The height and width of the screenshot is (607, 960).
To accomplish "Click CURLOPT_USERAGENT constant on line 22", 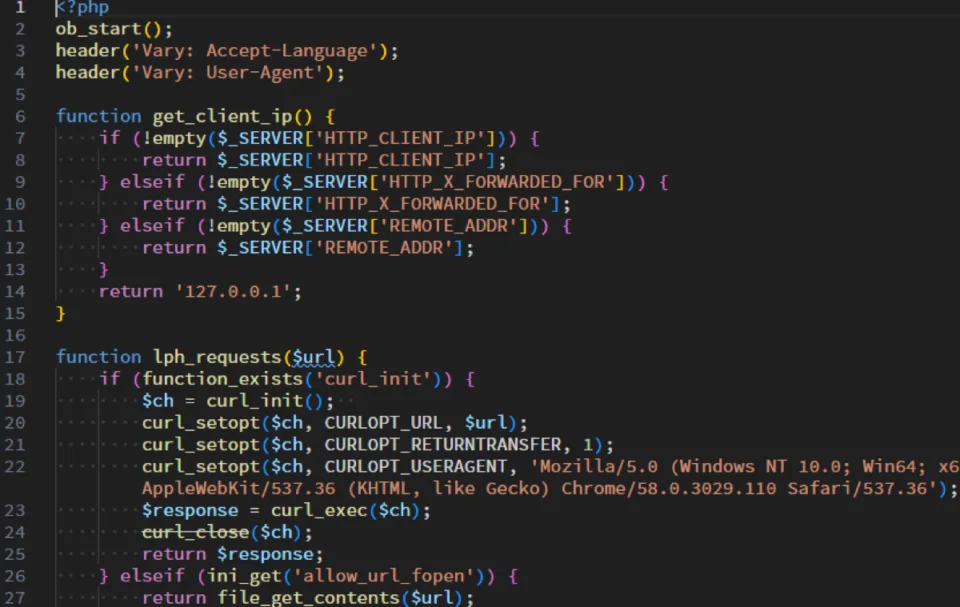I will point(416,467).
